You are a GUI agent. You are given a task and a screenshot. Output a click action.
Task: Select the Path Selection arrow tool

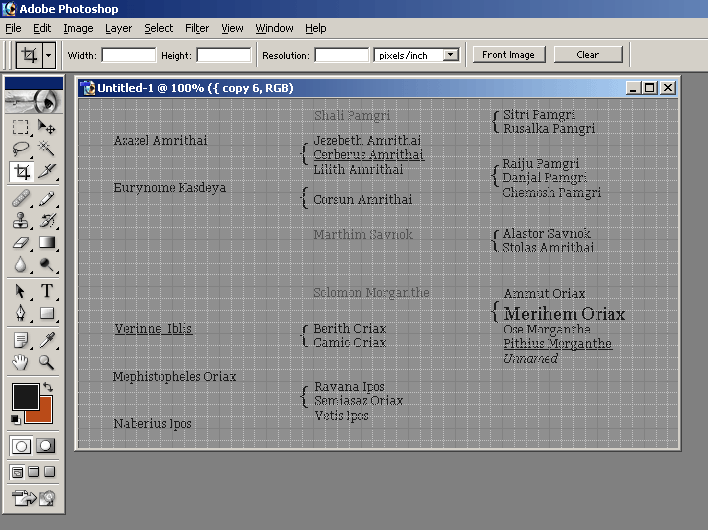tap(20, 291)
